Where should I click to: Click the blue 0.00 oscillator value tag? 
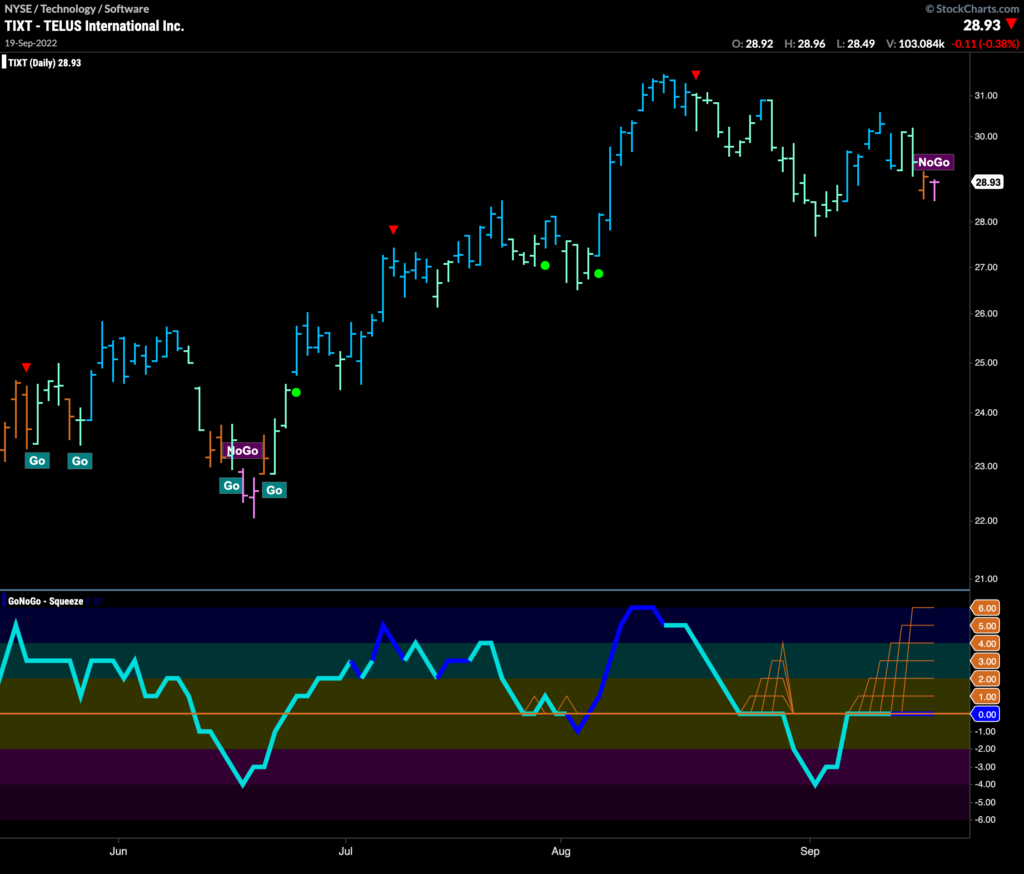(987, 714)
